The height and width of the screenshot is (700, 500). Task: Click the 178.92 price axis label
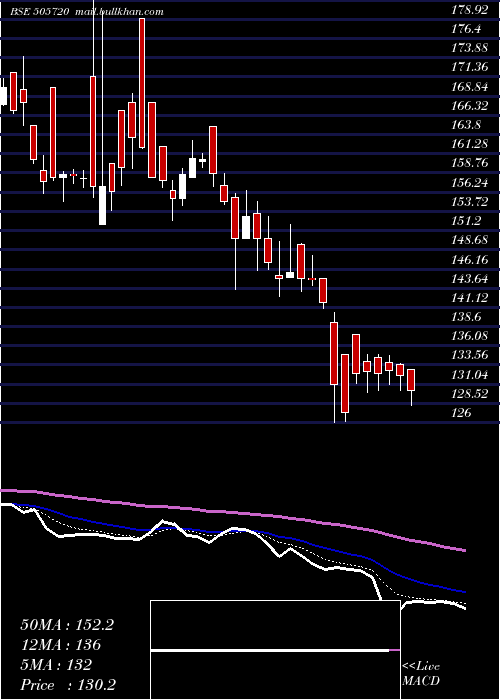(470, 10)
